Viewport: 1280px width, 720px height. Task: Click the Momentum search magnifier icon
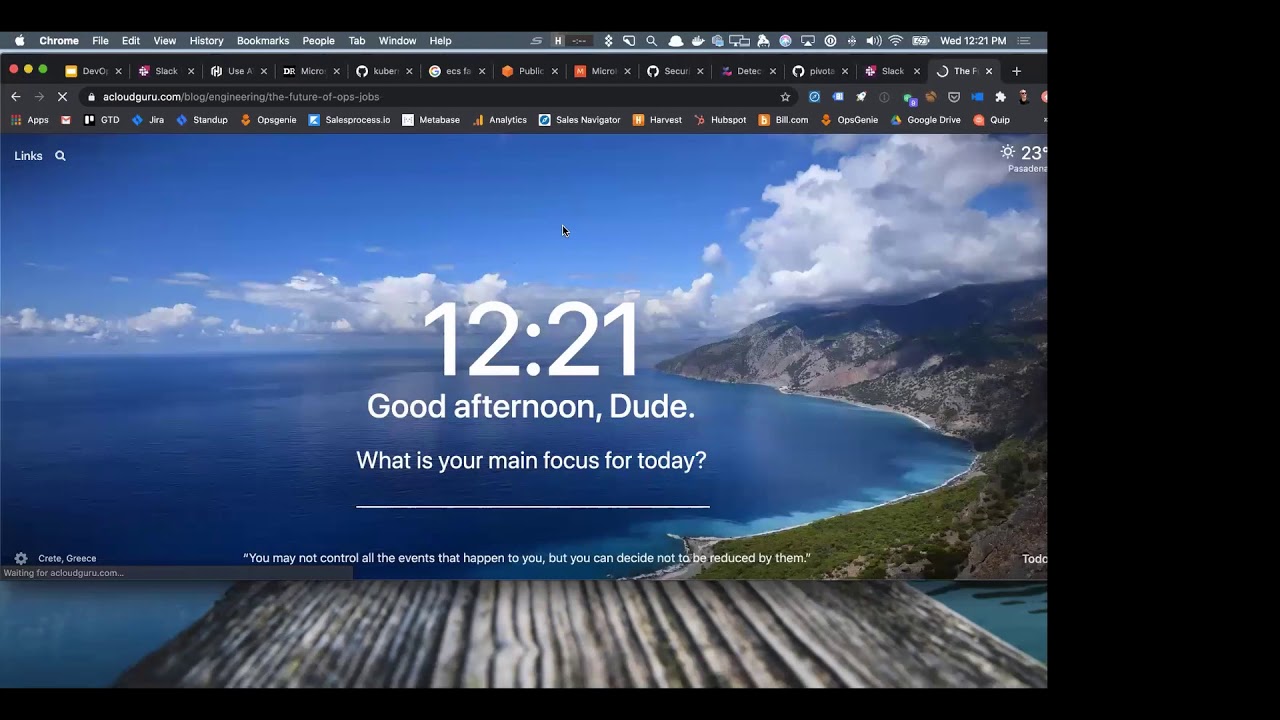[60, 156]
